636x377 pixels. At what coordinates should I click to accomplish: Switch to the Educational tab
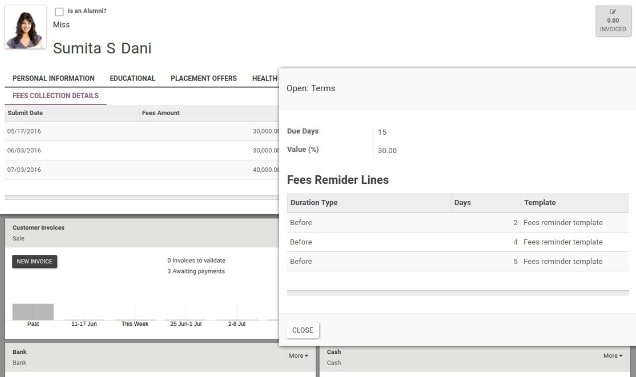pyautogui.click(x=132, y=78)
